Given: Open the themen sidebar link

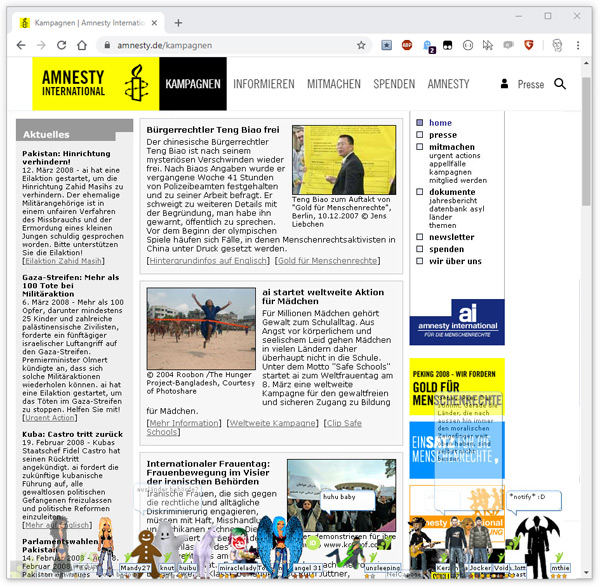Looking at the screenshot, I should 442,225.
